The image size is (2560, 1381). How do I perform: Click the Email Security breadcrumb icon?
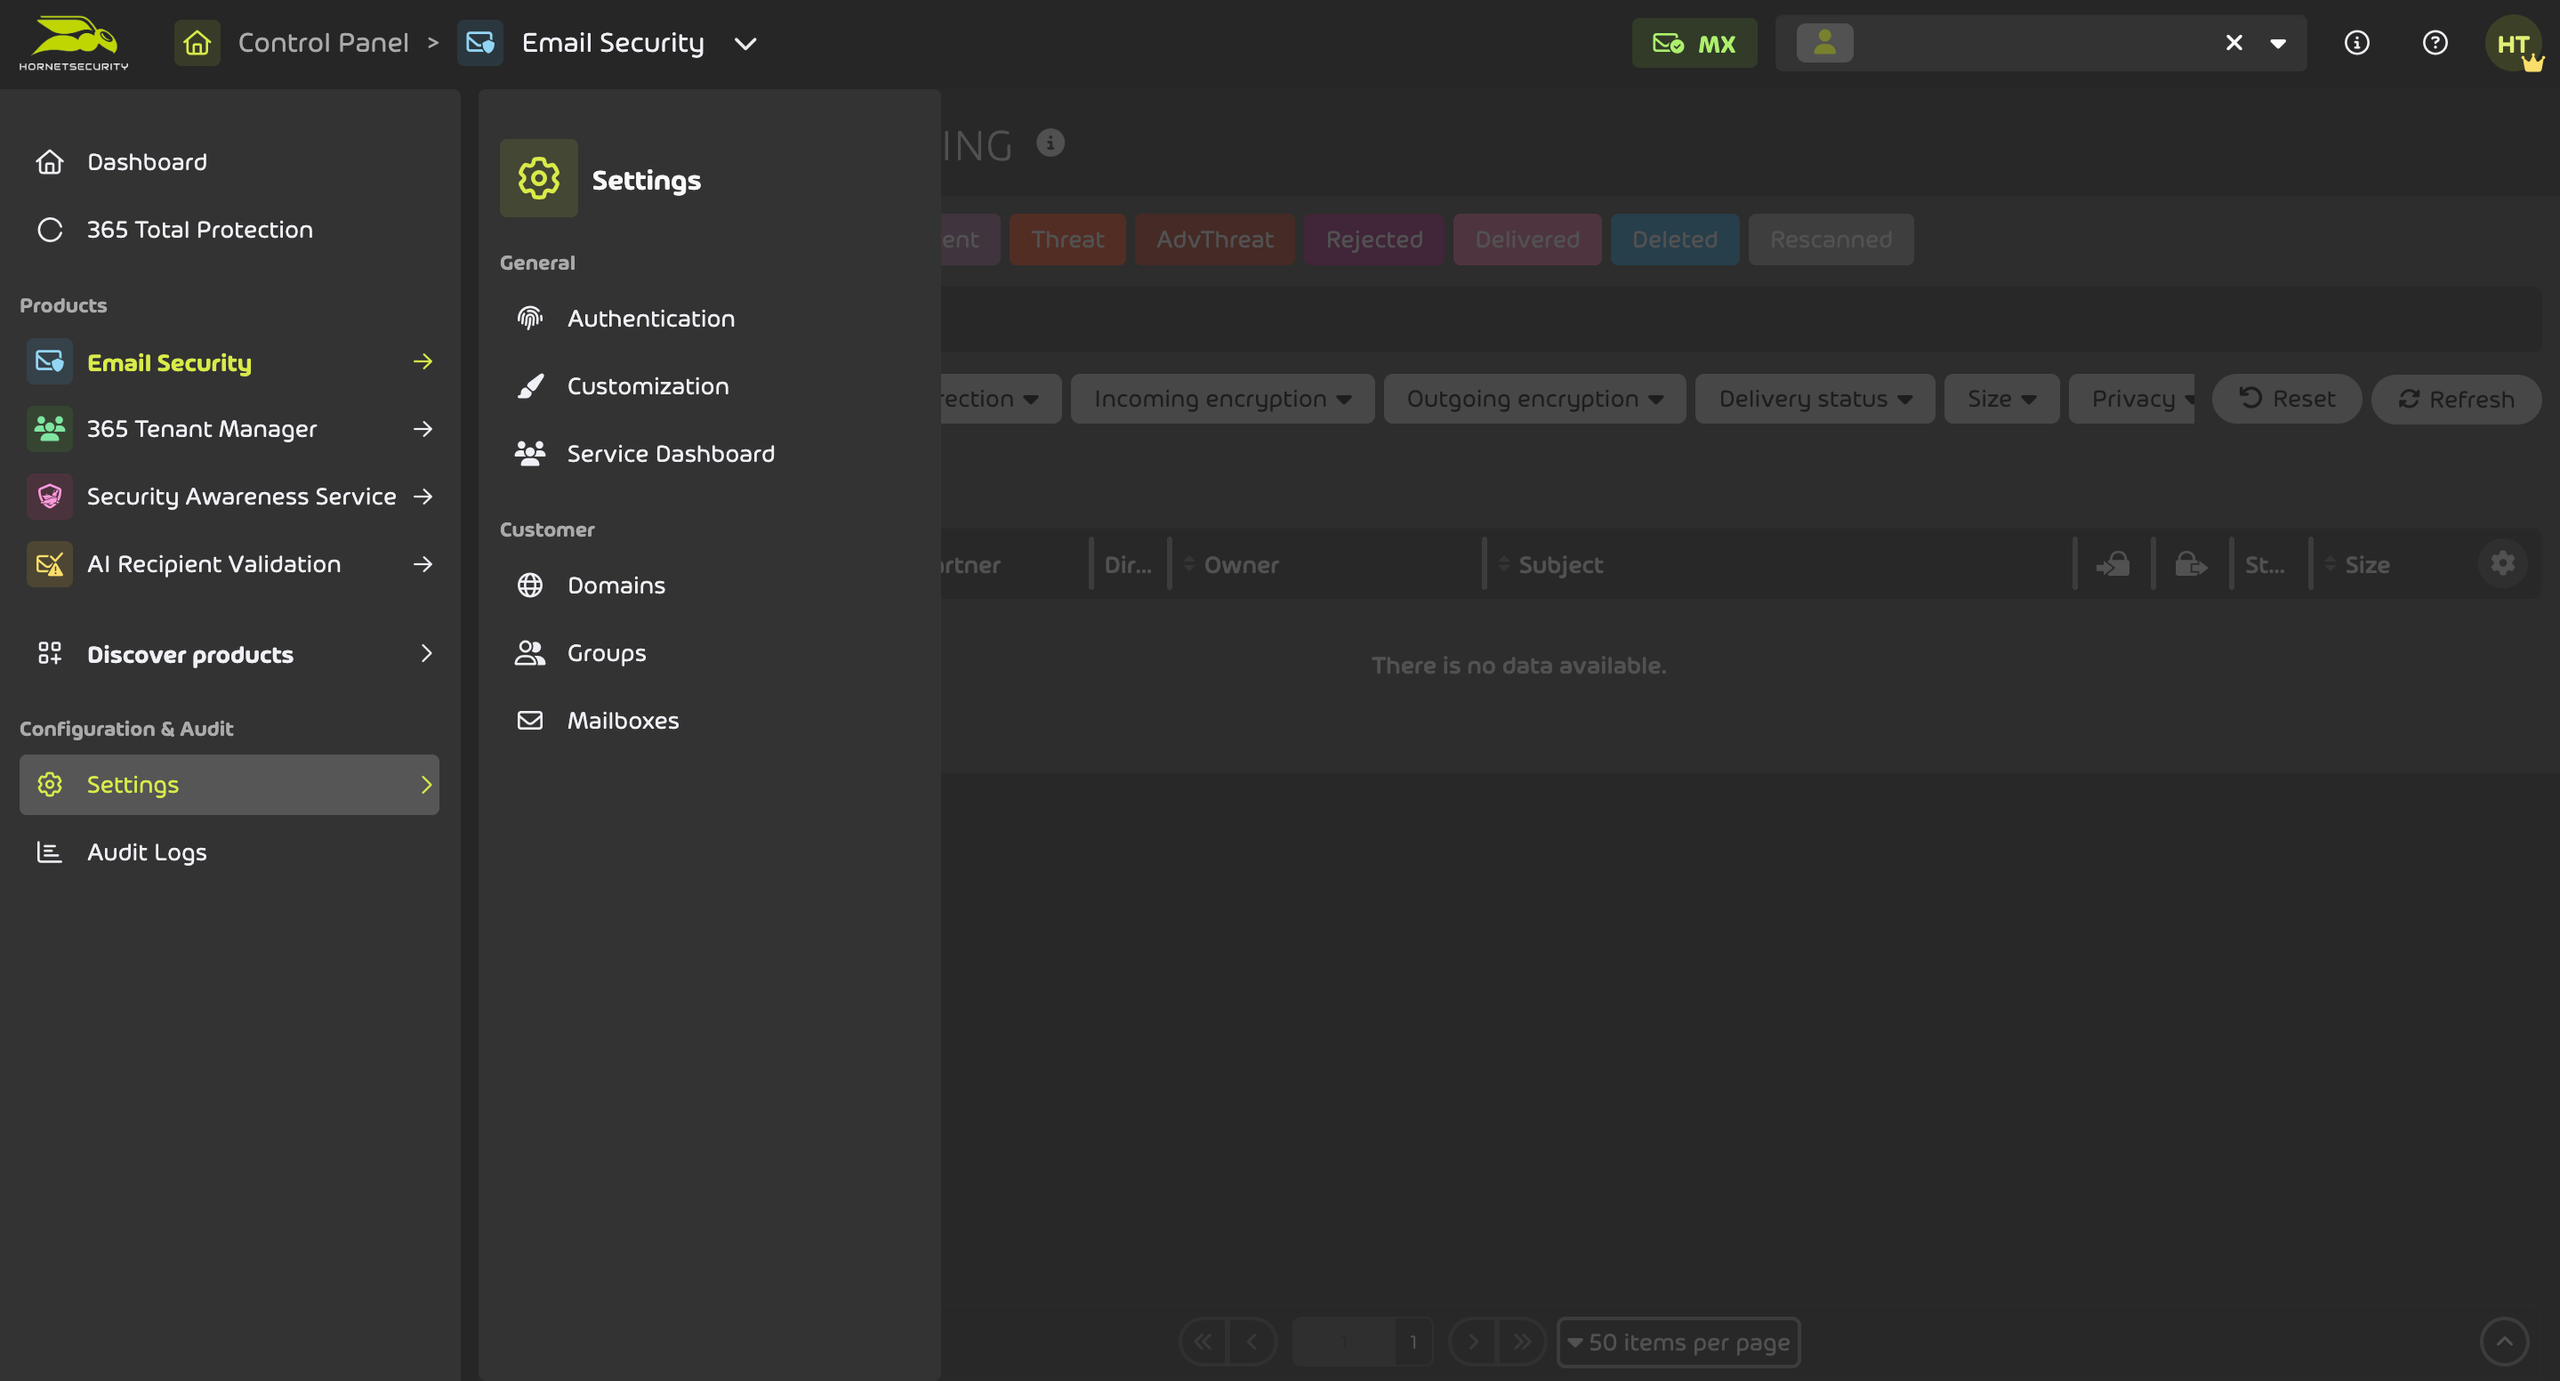[480, 43]
